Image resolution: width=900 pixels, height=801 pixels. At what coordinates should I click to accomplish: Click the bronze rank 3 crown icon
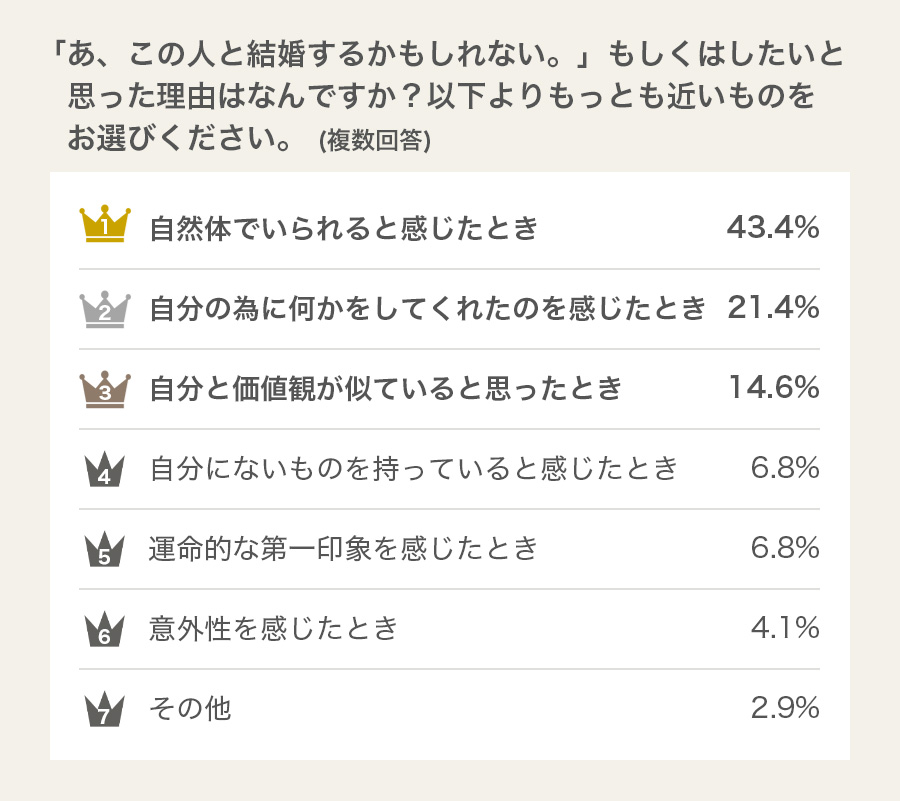coord(105,390)
